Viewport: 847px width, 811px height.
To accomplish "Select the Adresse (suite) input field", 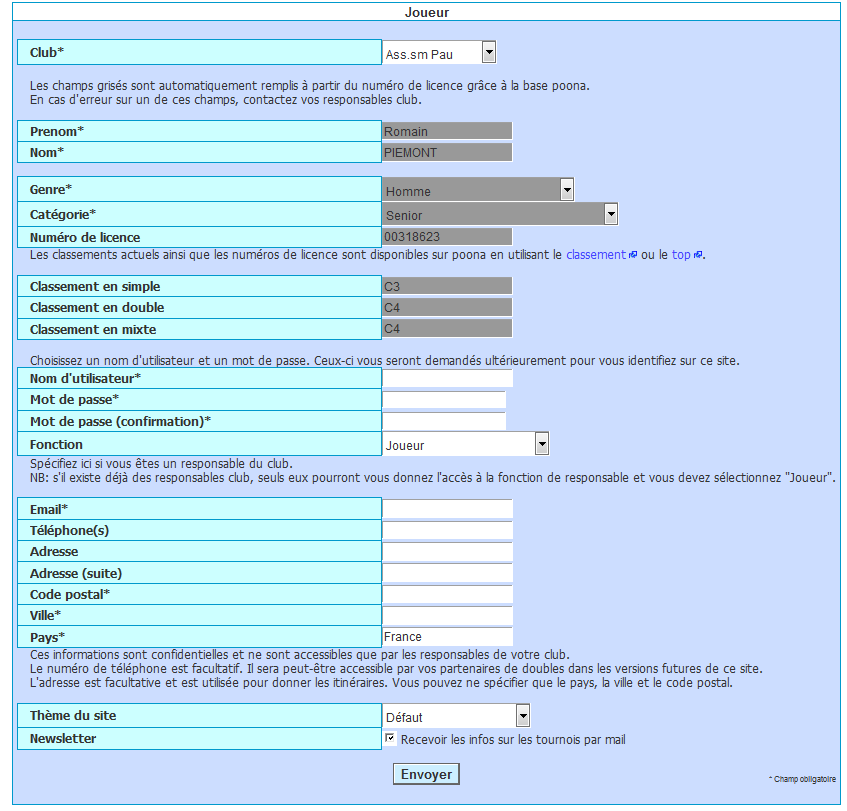I will point(447,573).
